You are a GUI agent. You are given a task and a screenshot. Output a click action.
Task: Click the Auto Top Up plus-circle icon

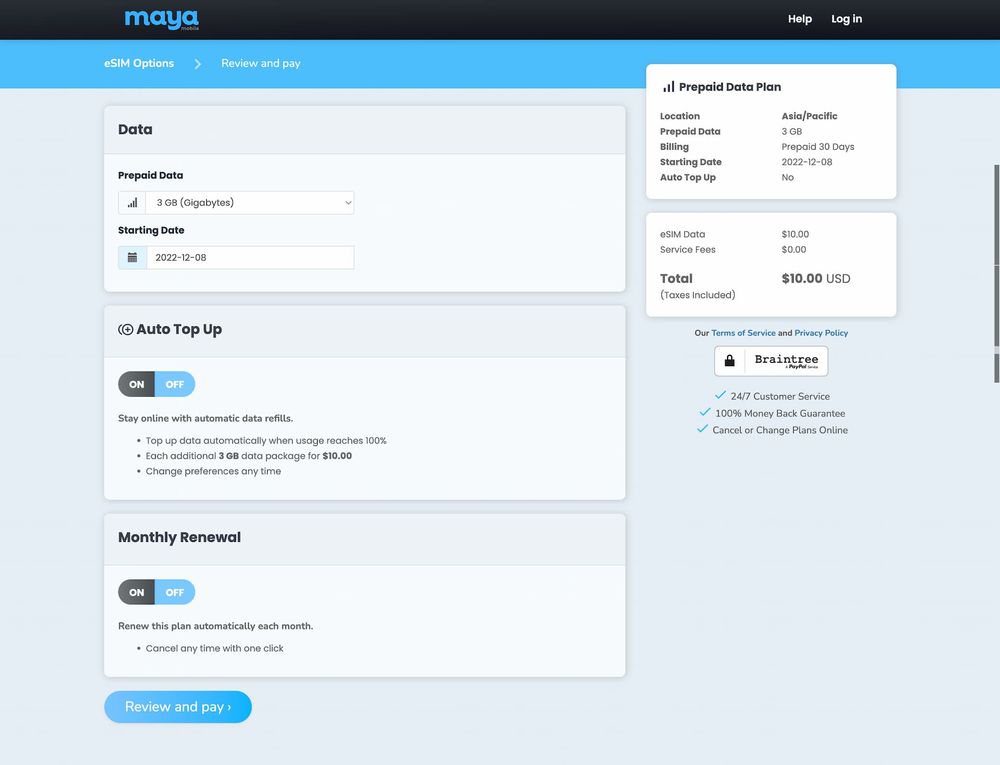[126, 330]
